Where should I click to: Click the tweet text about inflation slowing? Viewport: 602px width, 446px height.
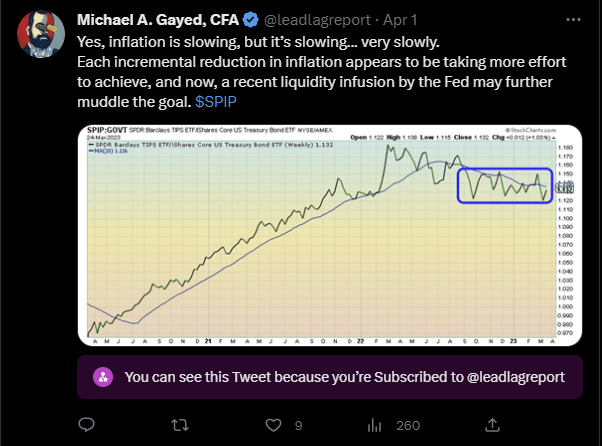click(322, 72)
